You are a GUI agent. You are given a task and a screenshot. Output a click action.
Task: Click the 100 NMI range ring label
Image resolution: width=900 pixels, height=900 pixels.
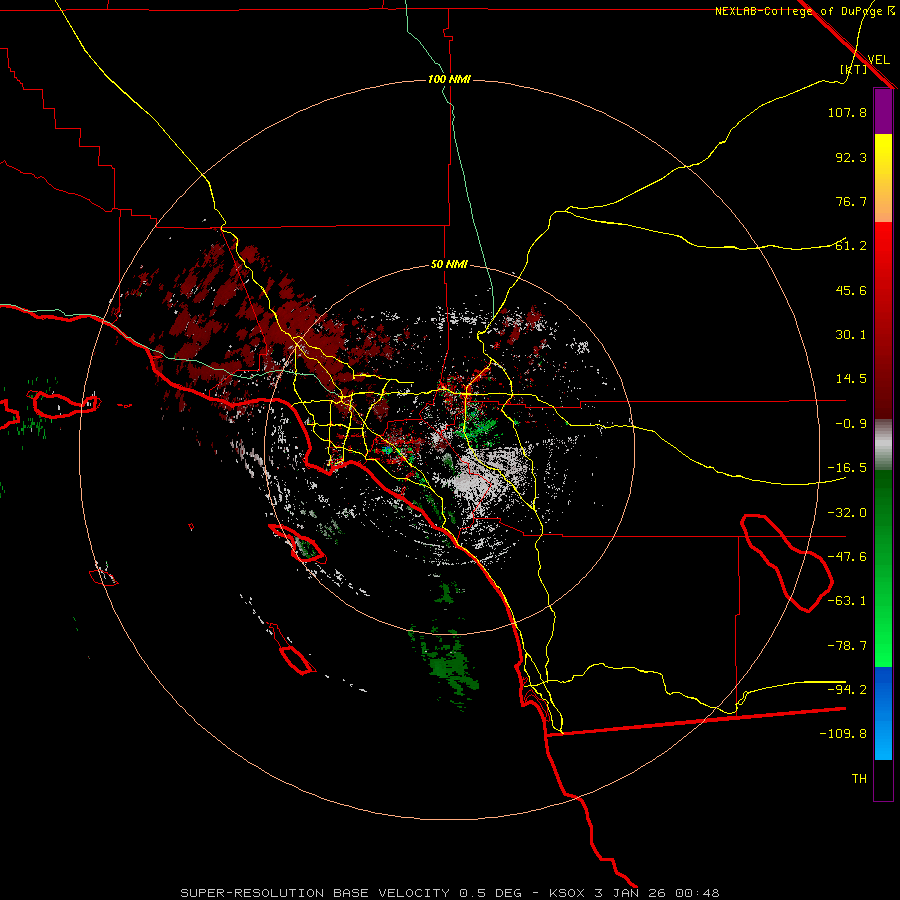click(x=449, y=79)
